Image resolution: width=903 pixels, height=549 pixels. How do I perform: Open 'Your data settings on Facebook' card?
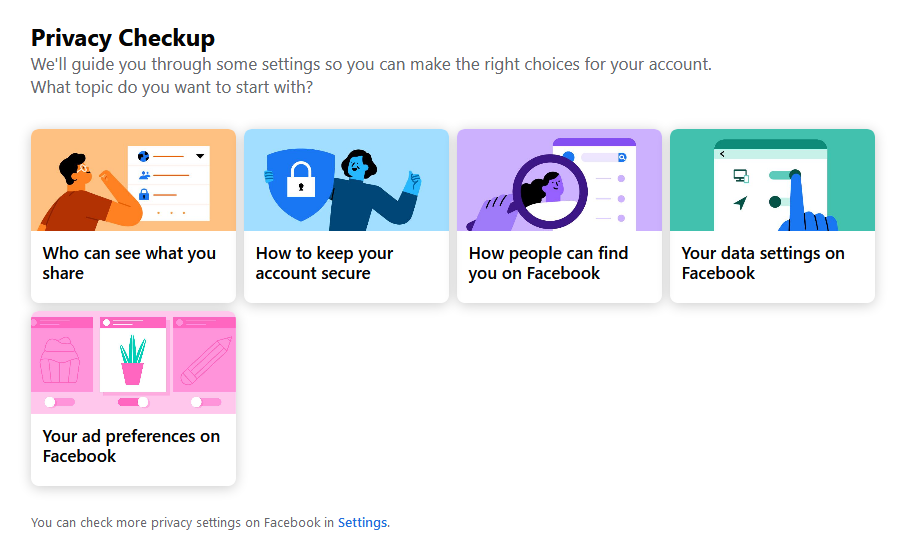(x=772, y=216)
